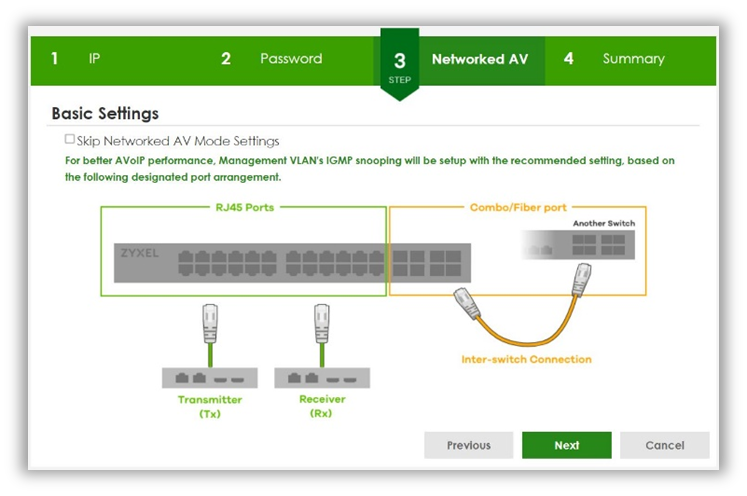Click the RJ45 cable plug above Transmitter
Screen dimensions: 747x496
pyautogui.click(x=210, y=321)
